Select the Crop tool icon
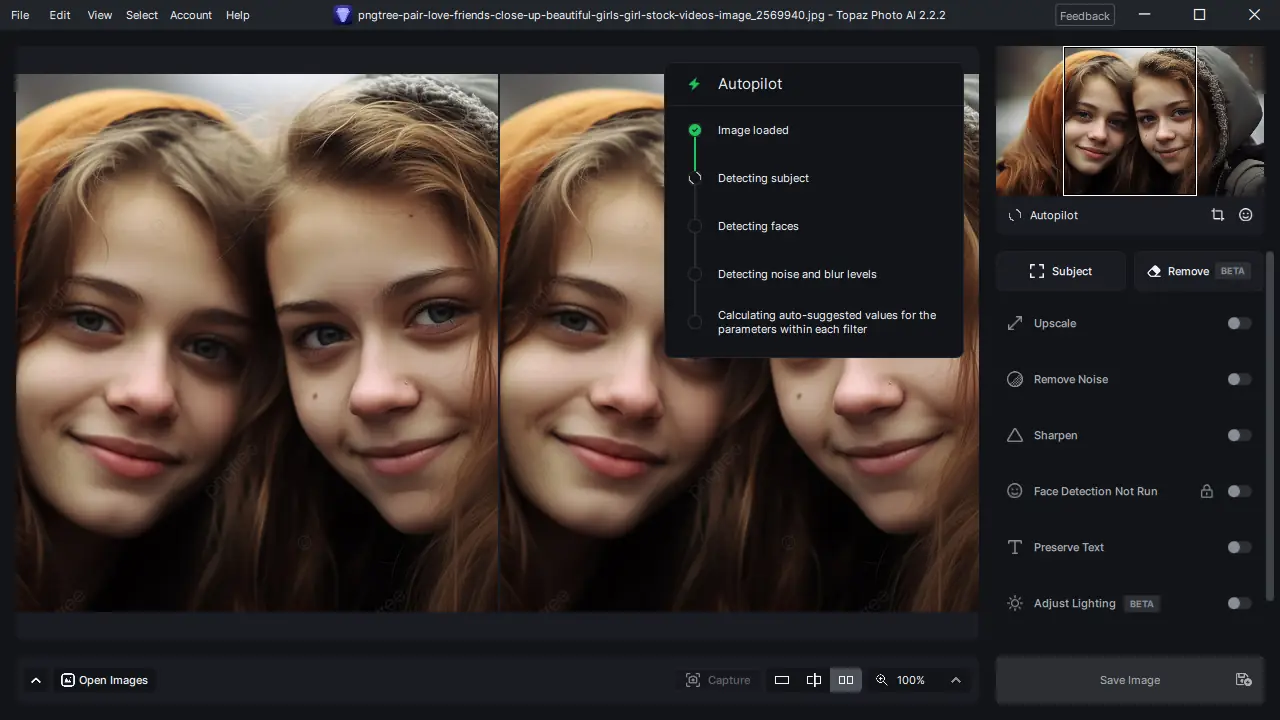This screenshot has width=1280, height=720. point(1217,215)
